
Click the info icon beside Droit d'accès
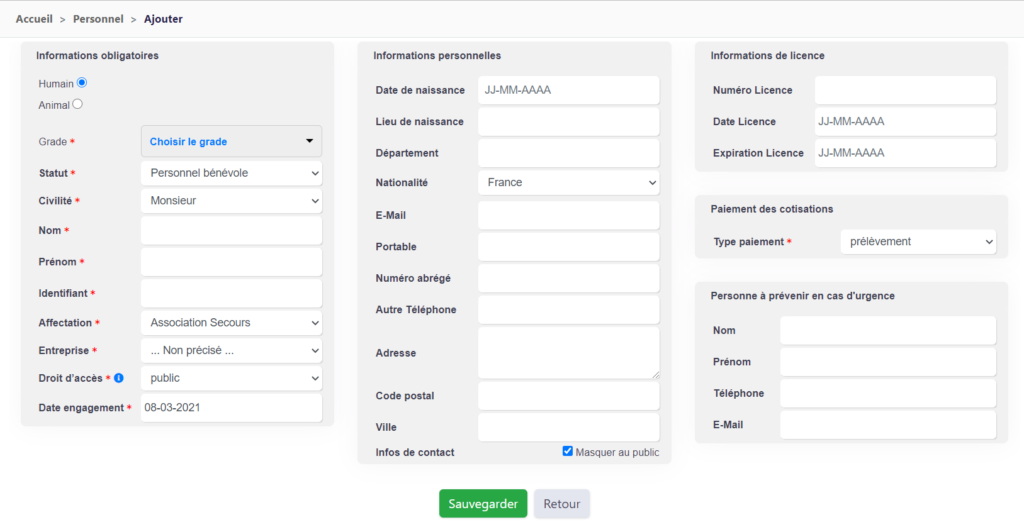click(119, 378)
